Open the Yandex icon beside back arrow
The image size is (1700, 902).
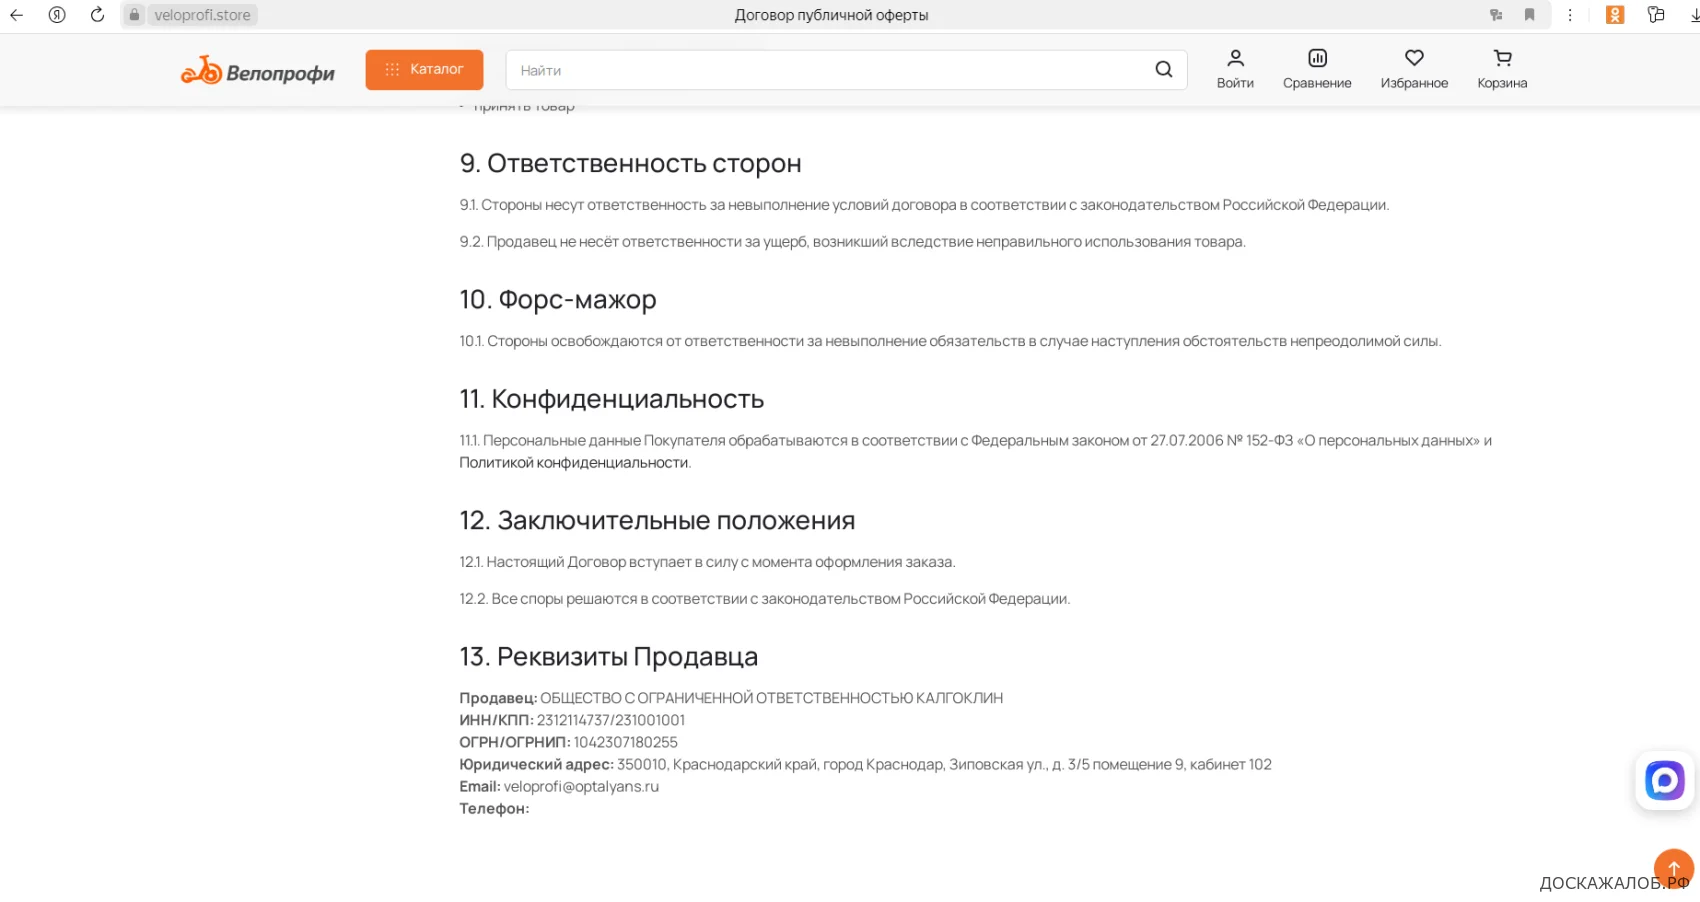click(57, 15)
